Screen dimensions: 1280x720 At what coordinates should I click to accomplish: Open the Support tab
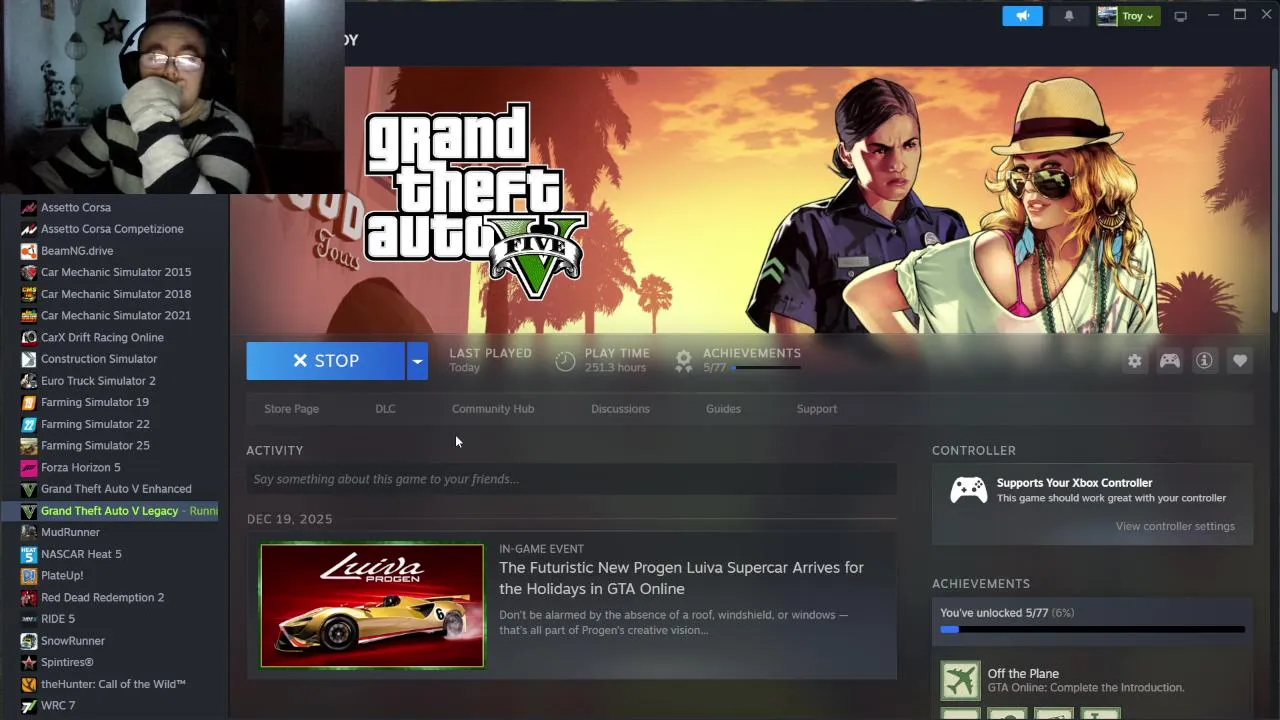(817, 409)
